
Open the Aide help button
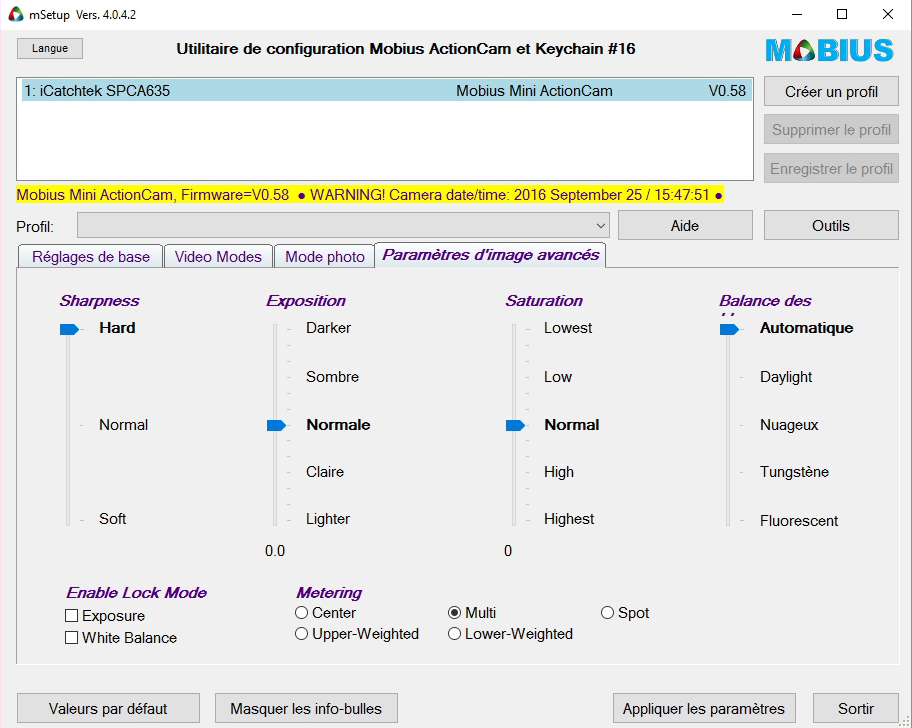pyautogui.click(x=685, y=226)
